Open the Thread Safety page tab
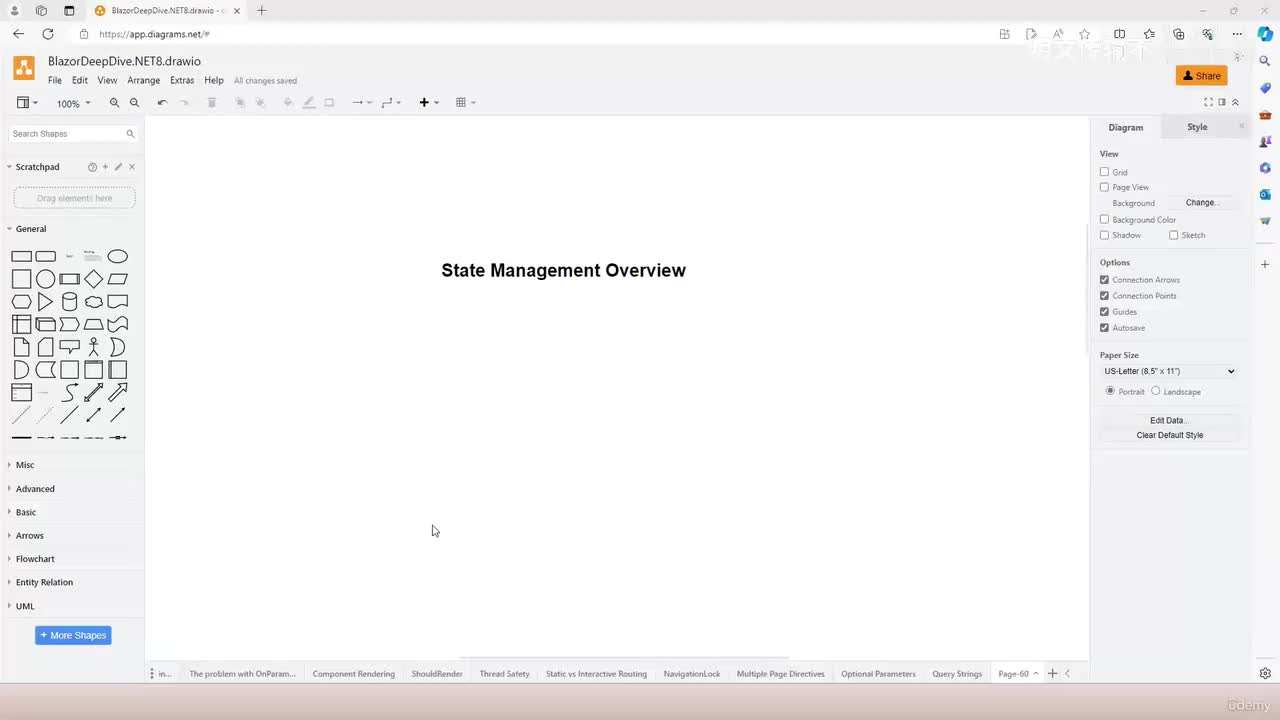This screenshot has width=1280, height=720. (x=504, y=674)
